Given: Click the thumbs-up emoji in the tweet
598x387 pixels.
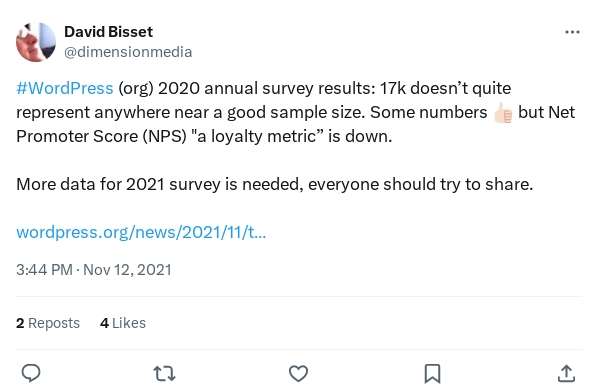Looking at the screenshot, I should click(x=503, y=113).
